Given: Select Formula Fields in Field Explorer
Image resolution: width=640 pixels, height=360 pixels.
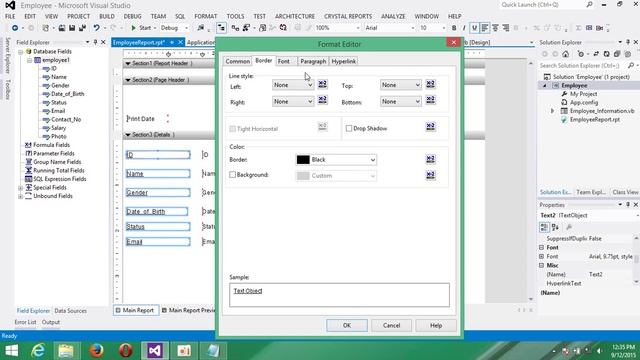Looking at the screenshot, I should 51,145.
